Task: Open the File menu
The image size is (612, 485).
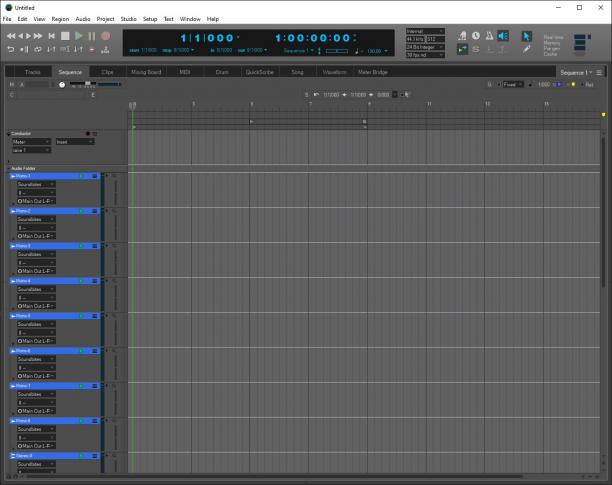Action: (7, 19)
